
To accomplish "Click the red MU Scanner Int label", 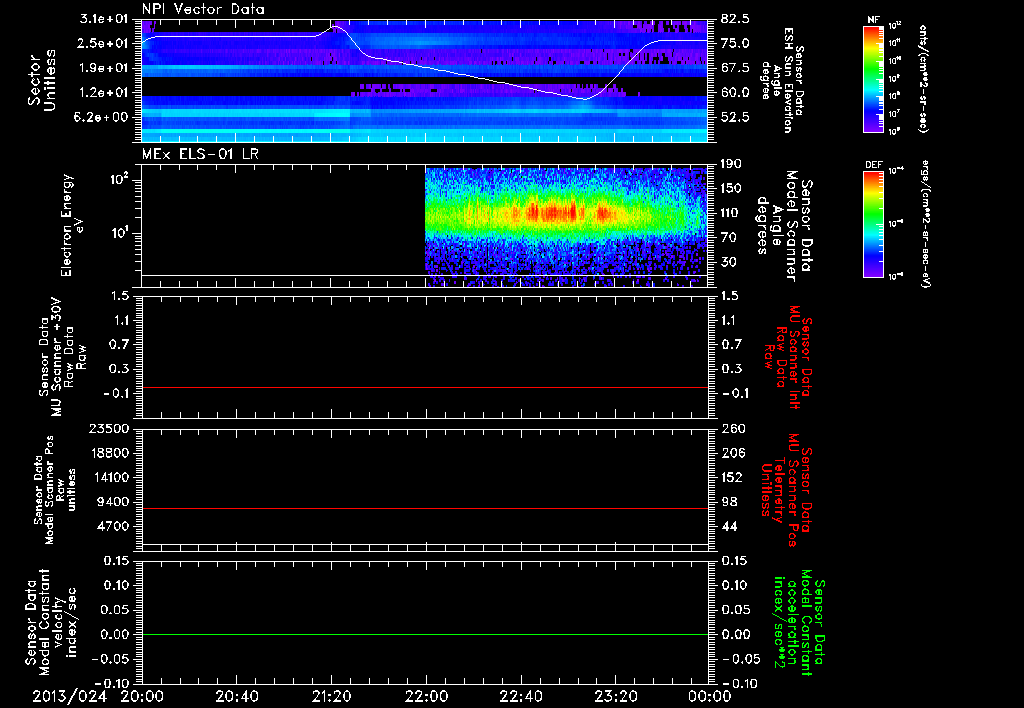I will point(796,358).
